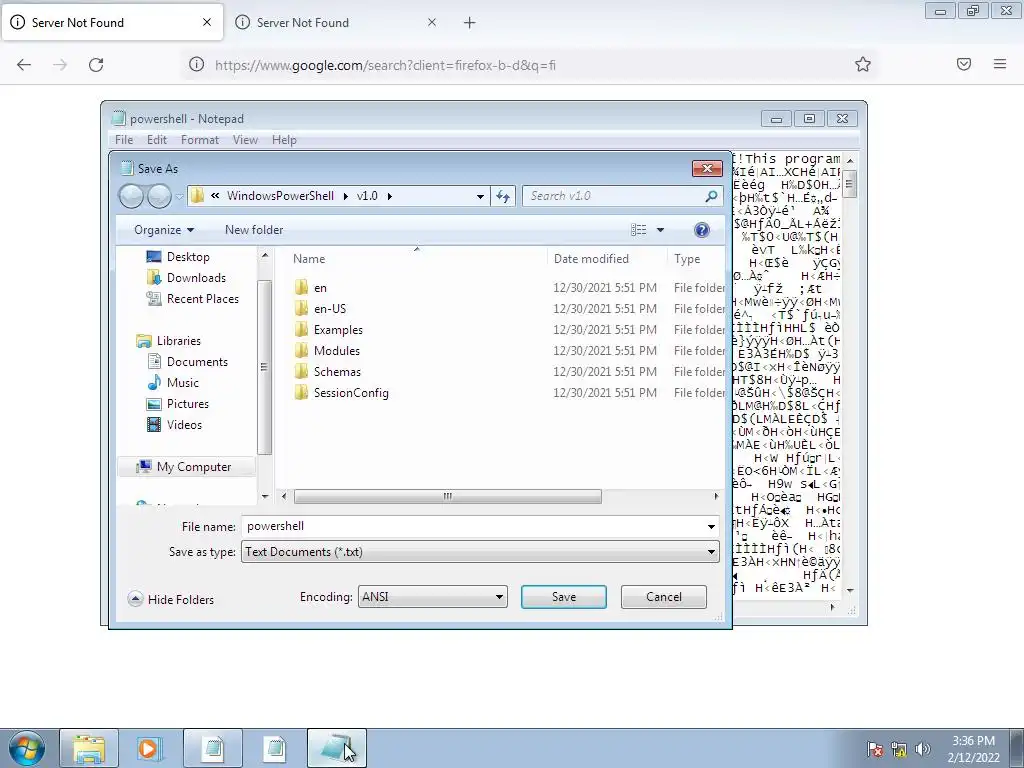Select the SessionConfig folder

tap(351, 392)
